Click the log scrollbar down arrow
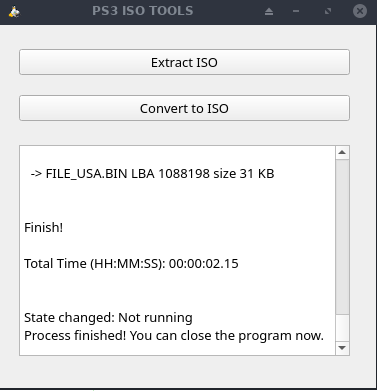 click(342, 348)
